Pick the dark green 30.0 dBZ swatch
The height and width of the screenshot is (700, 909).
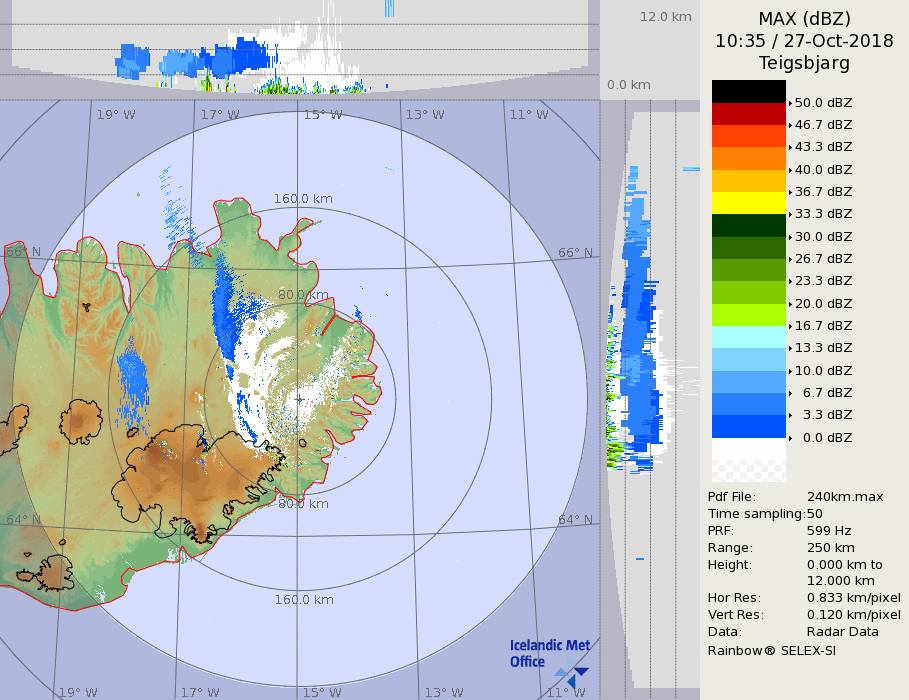pos(749,226)
